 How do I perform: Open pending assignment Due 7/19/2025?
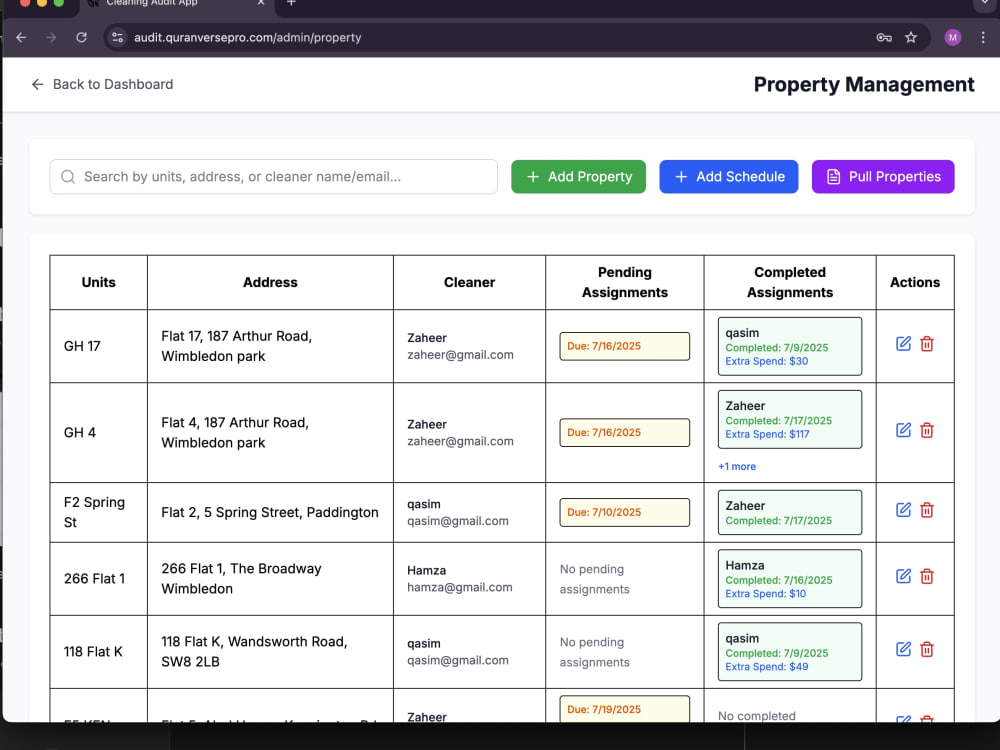[624, 709]
